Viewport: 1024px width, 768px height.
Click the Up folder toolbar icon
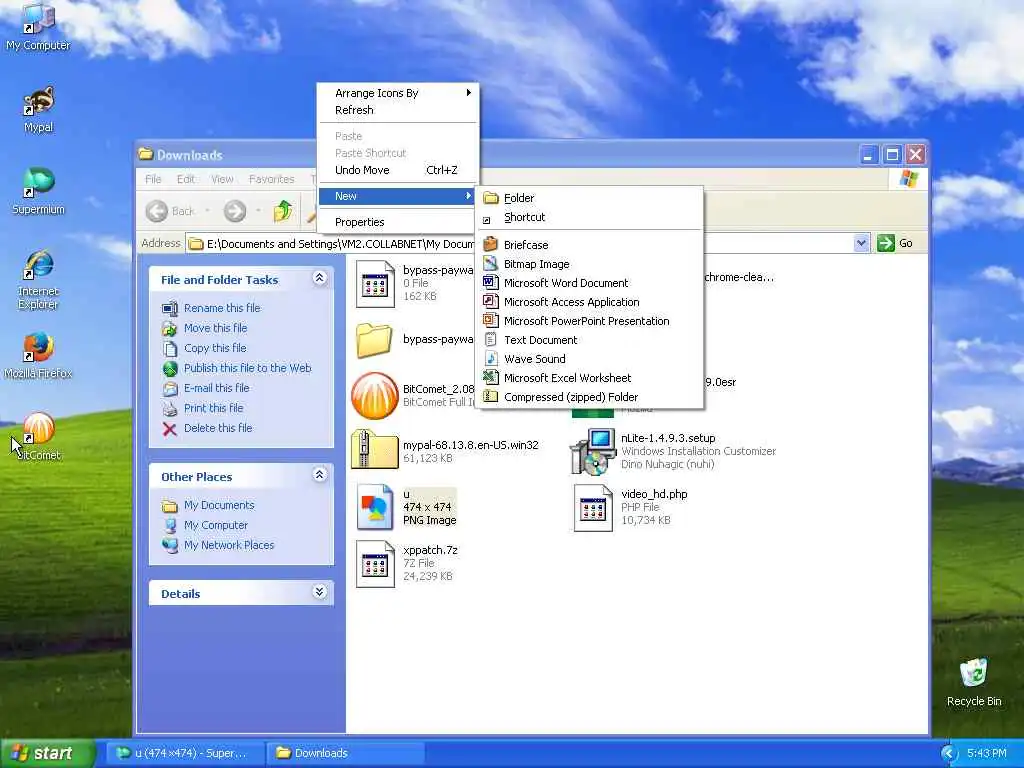[x=283, y=211]
